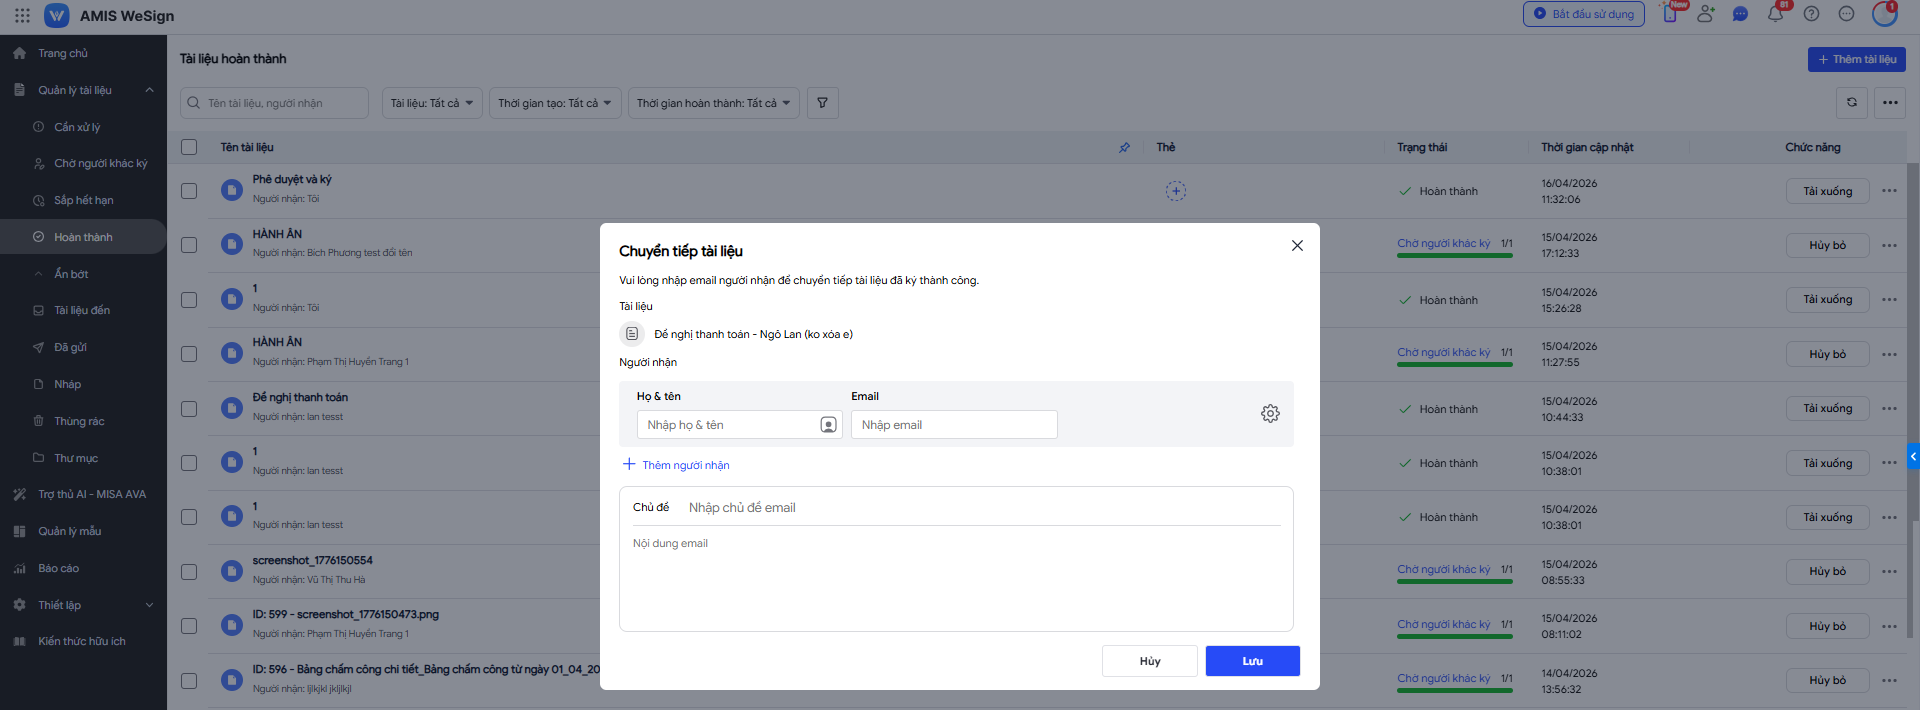Toggle the select-all checkbox in table header
Screen dimensions: 1920x710
tap(189, 147)
